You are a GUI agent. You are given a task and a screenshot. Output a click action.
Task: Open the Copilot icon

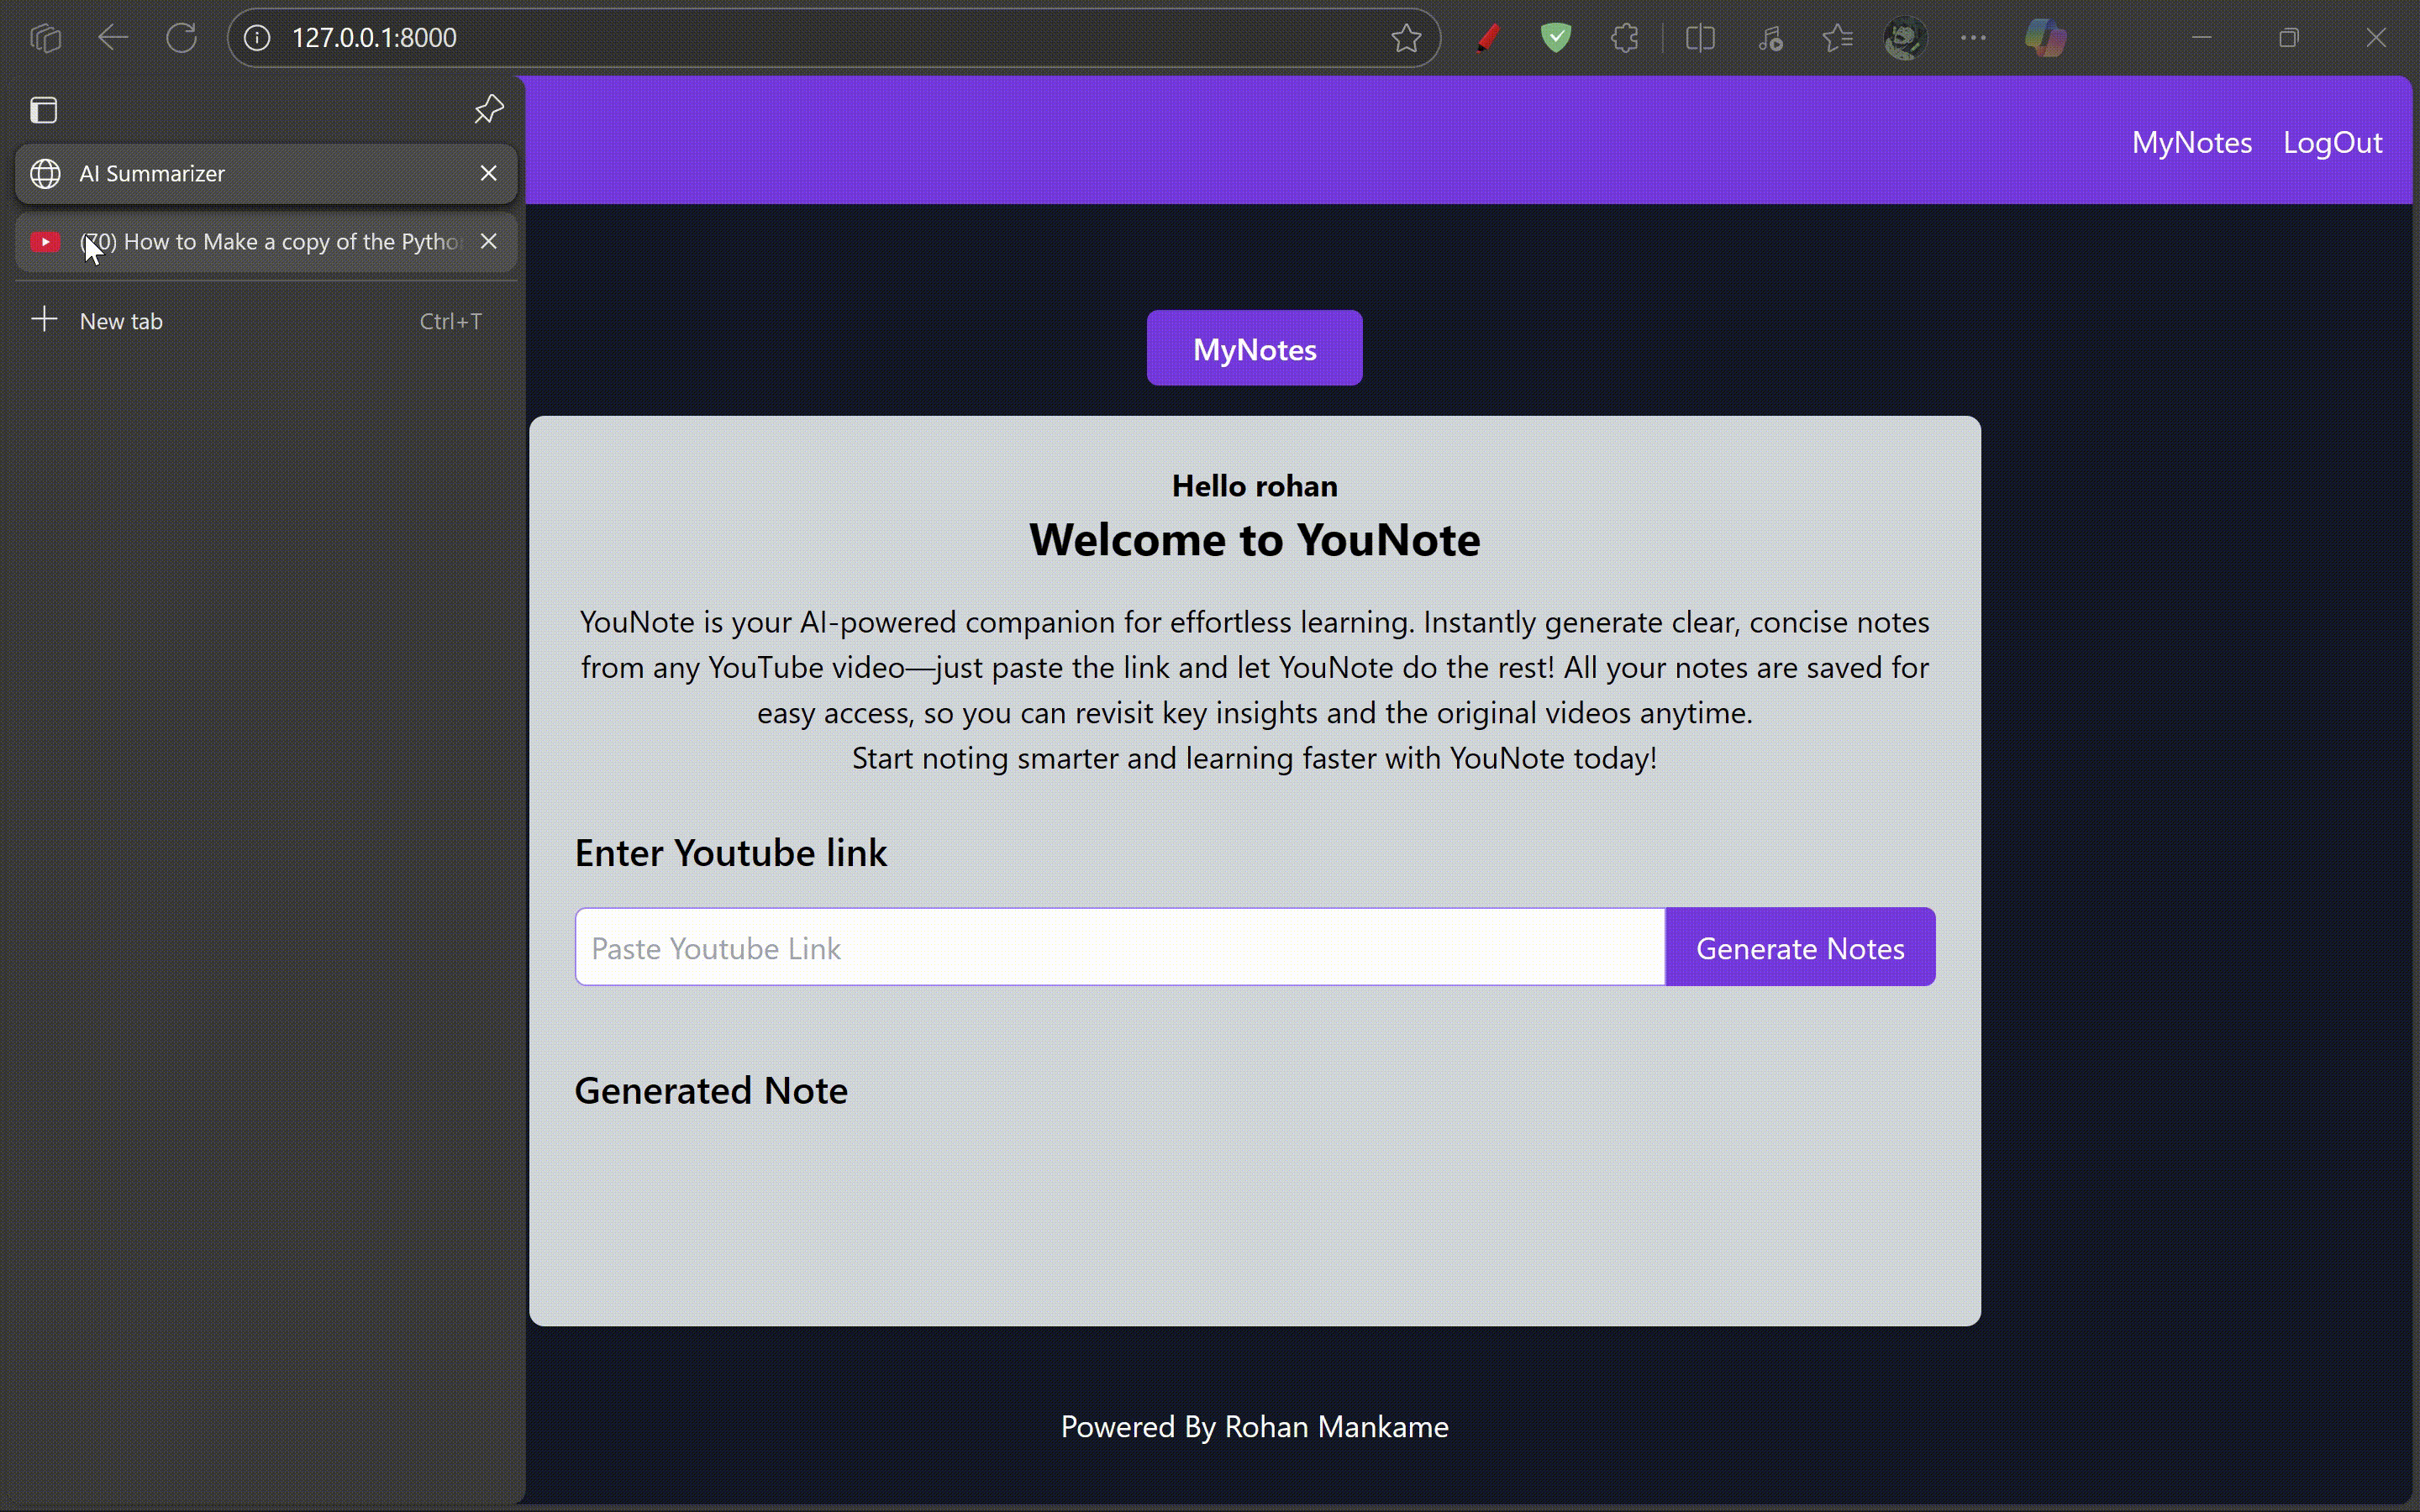[2045, 38]
